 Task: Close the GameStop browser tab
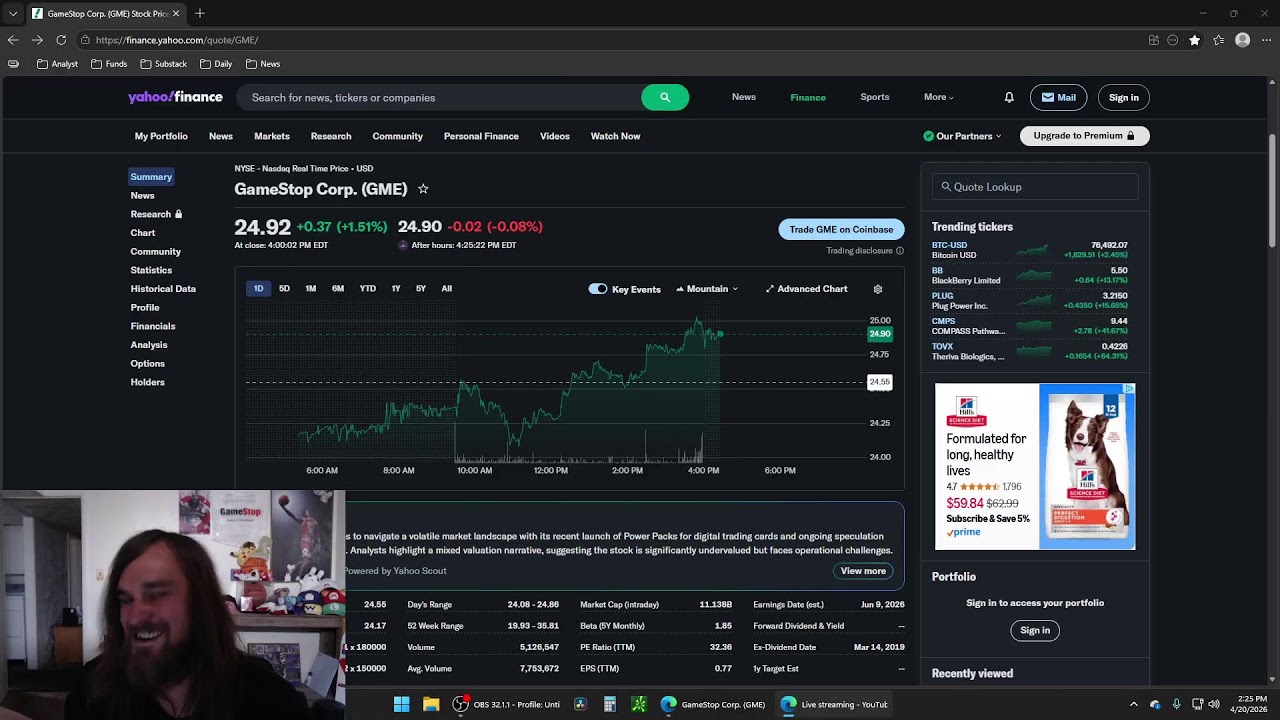[176, 14]
